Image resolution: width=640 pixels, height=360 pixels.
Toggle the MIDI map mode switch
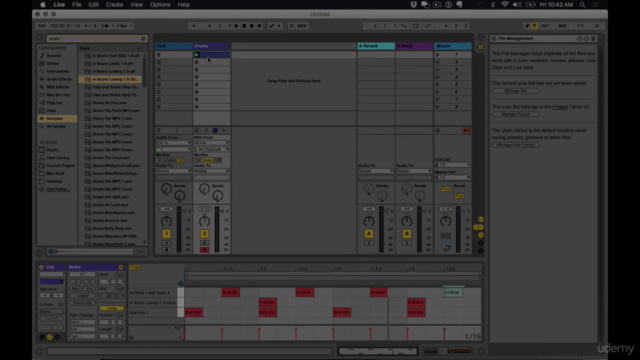(x=562, y=26)
